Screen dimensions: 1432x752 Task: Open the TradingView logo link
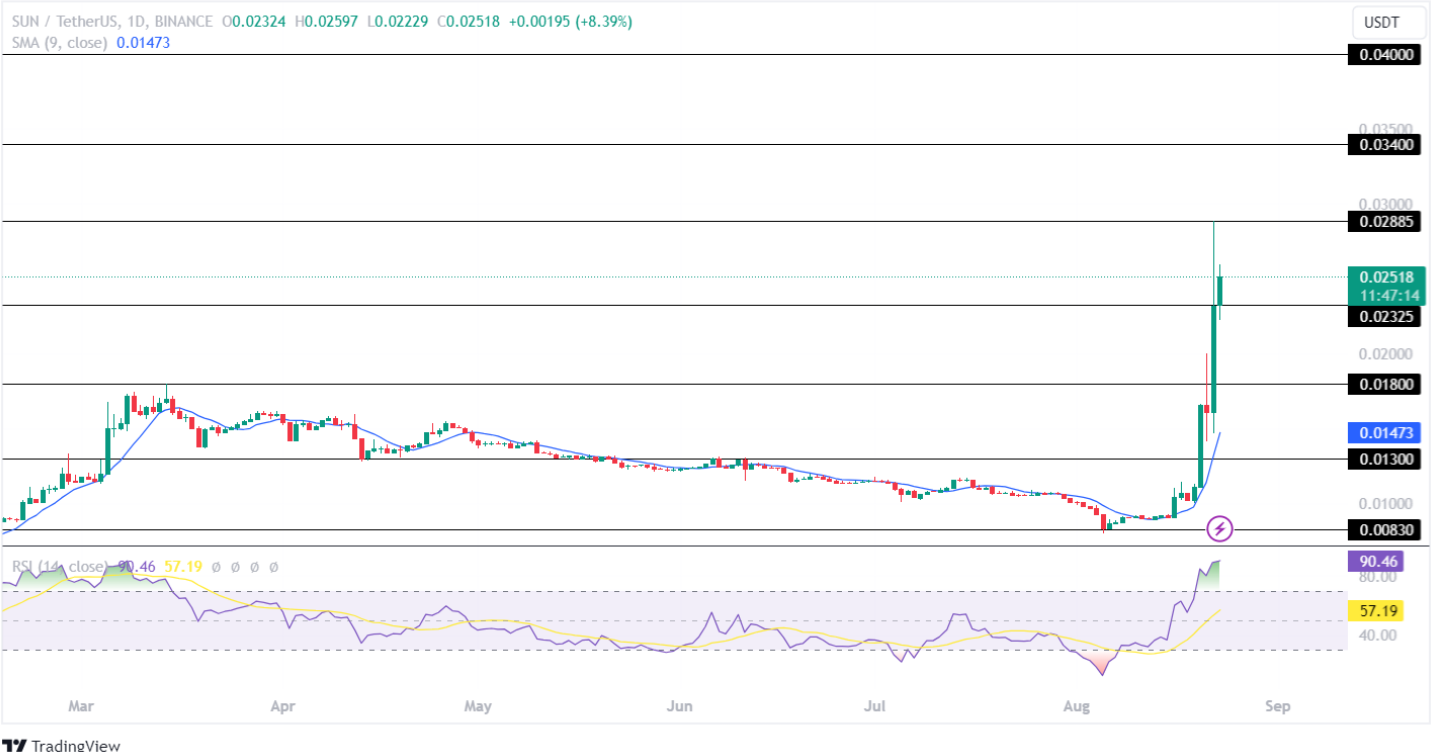(x=62, y=745)
